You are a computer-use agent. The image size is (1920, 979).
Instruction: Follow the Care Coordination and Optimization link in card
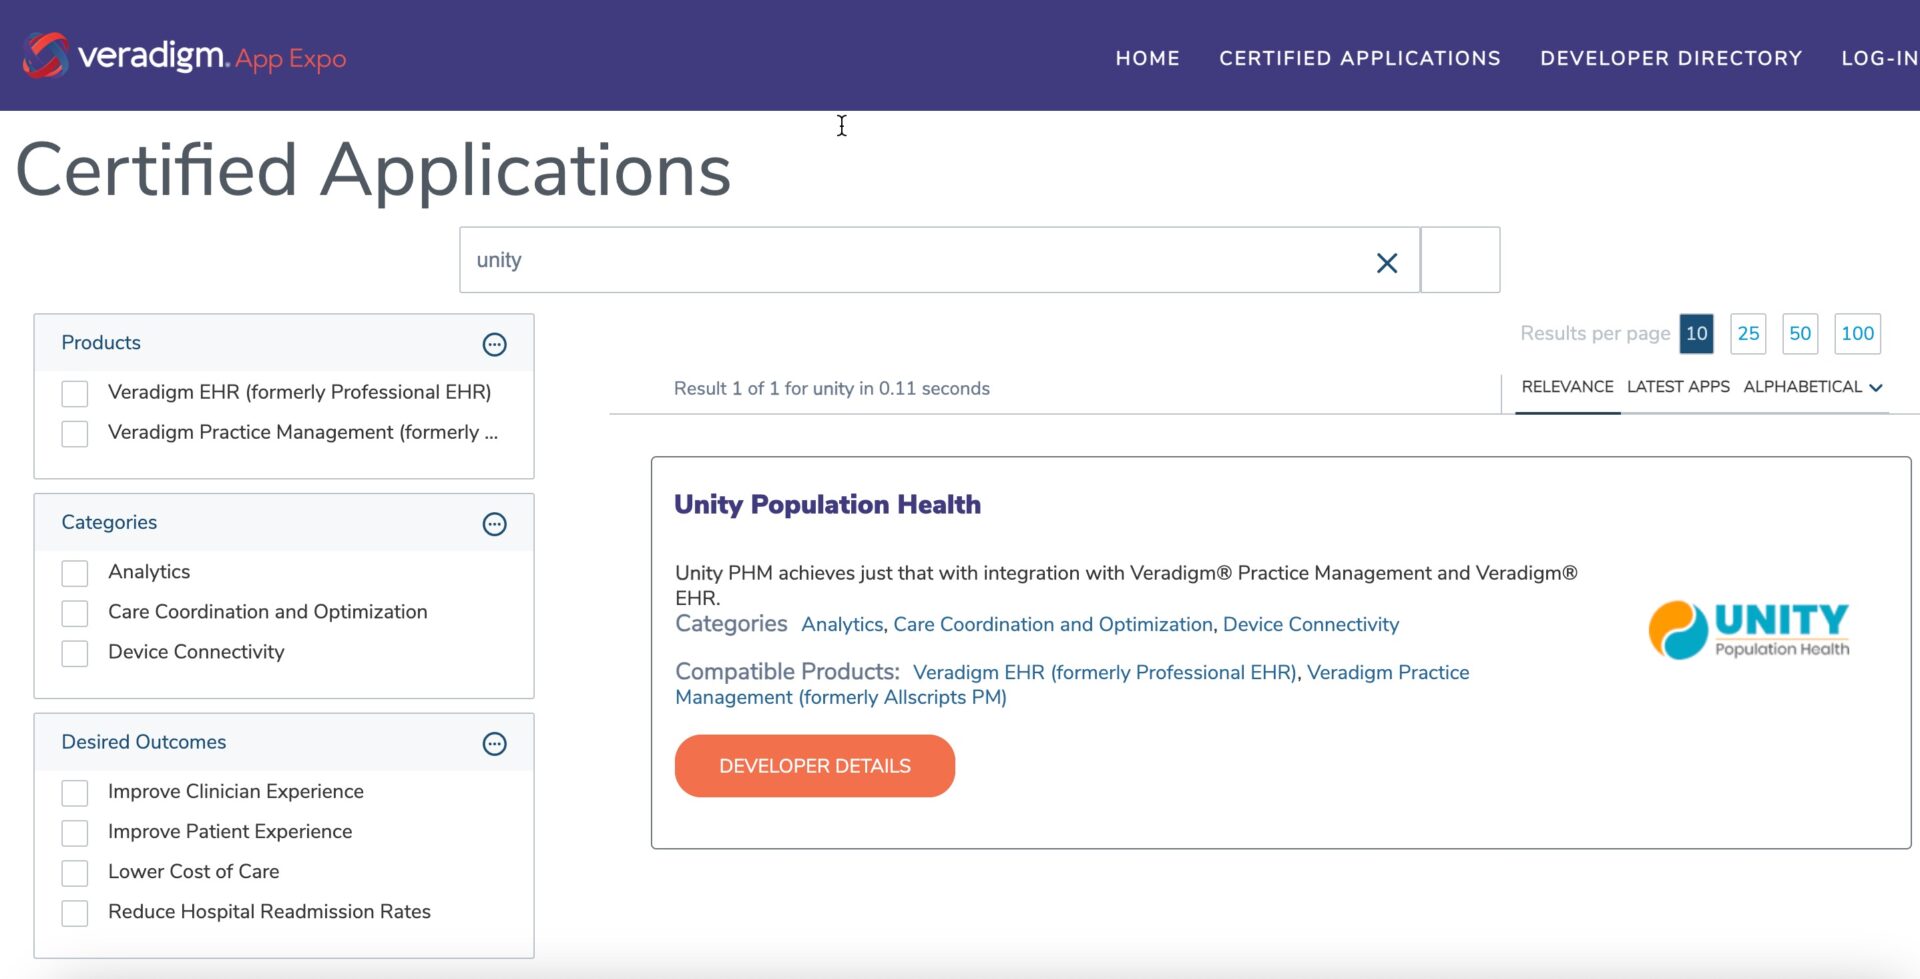click(1053, 625)
